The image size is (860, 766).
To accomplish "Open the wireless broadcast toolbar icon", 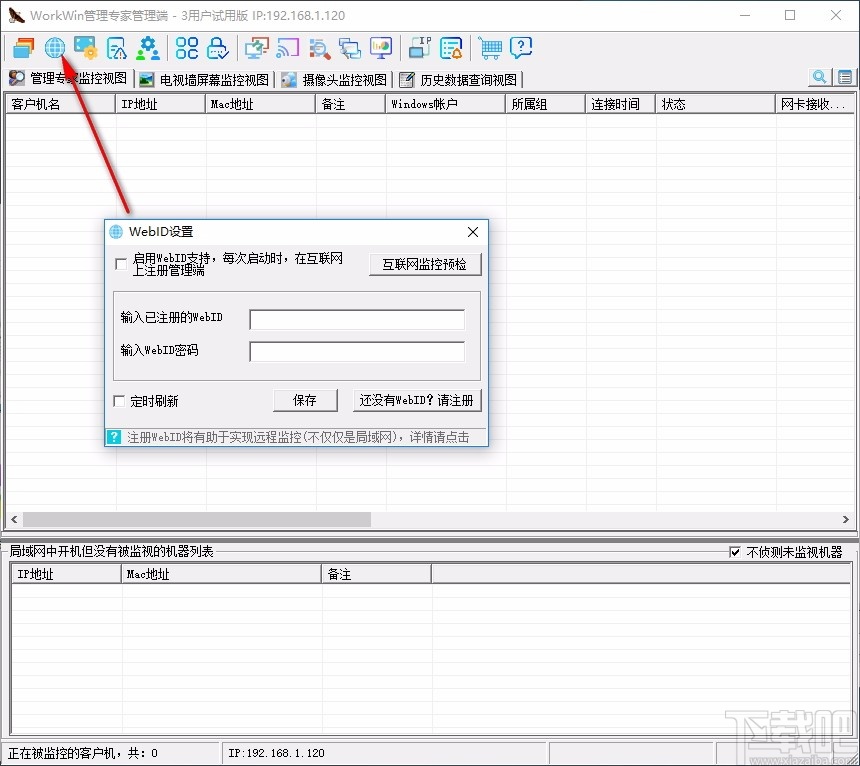I will click(288, 47).
